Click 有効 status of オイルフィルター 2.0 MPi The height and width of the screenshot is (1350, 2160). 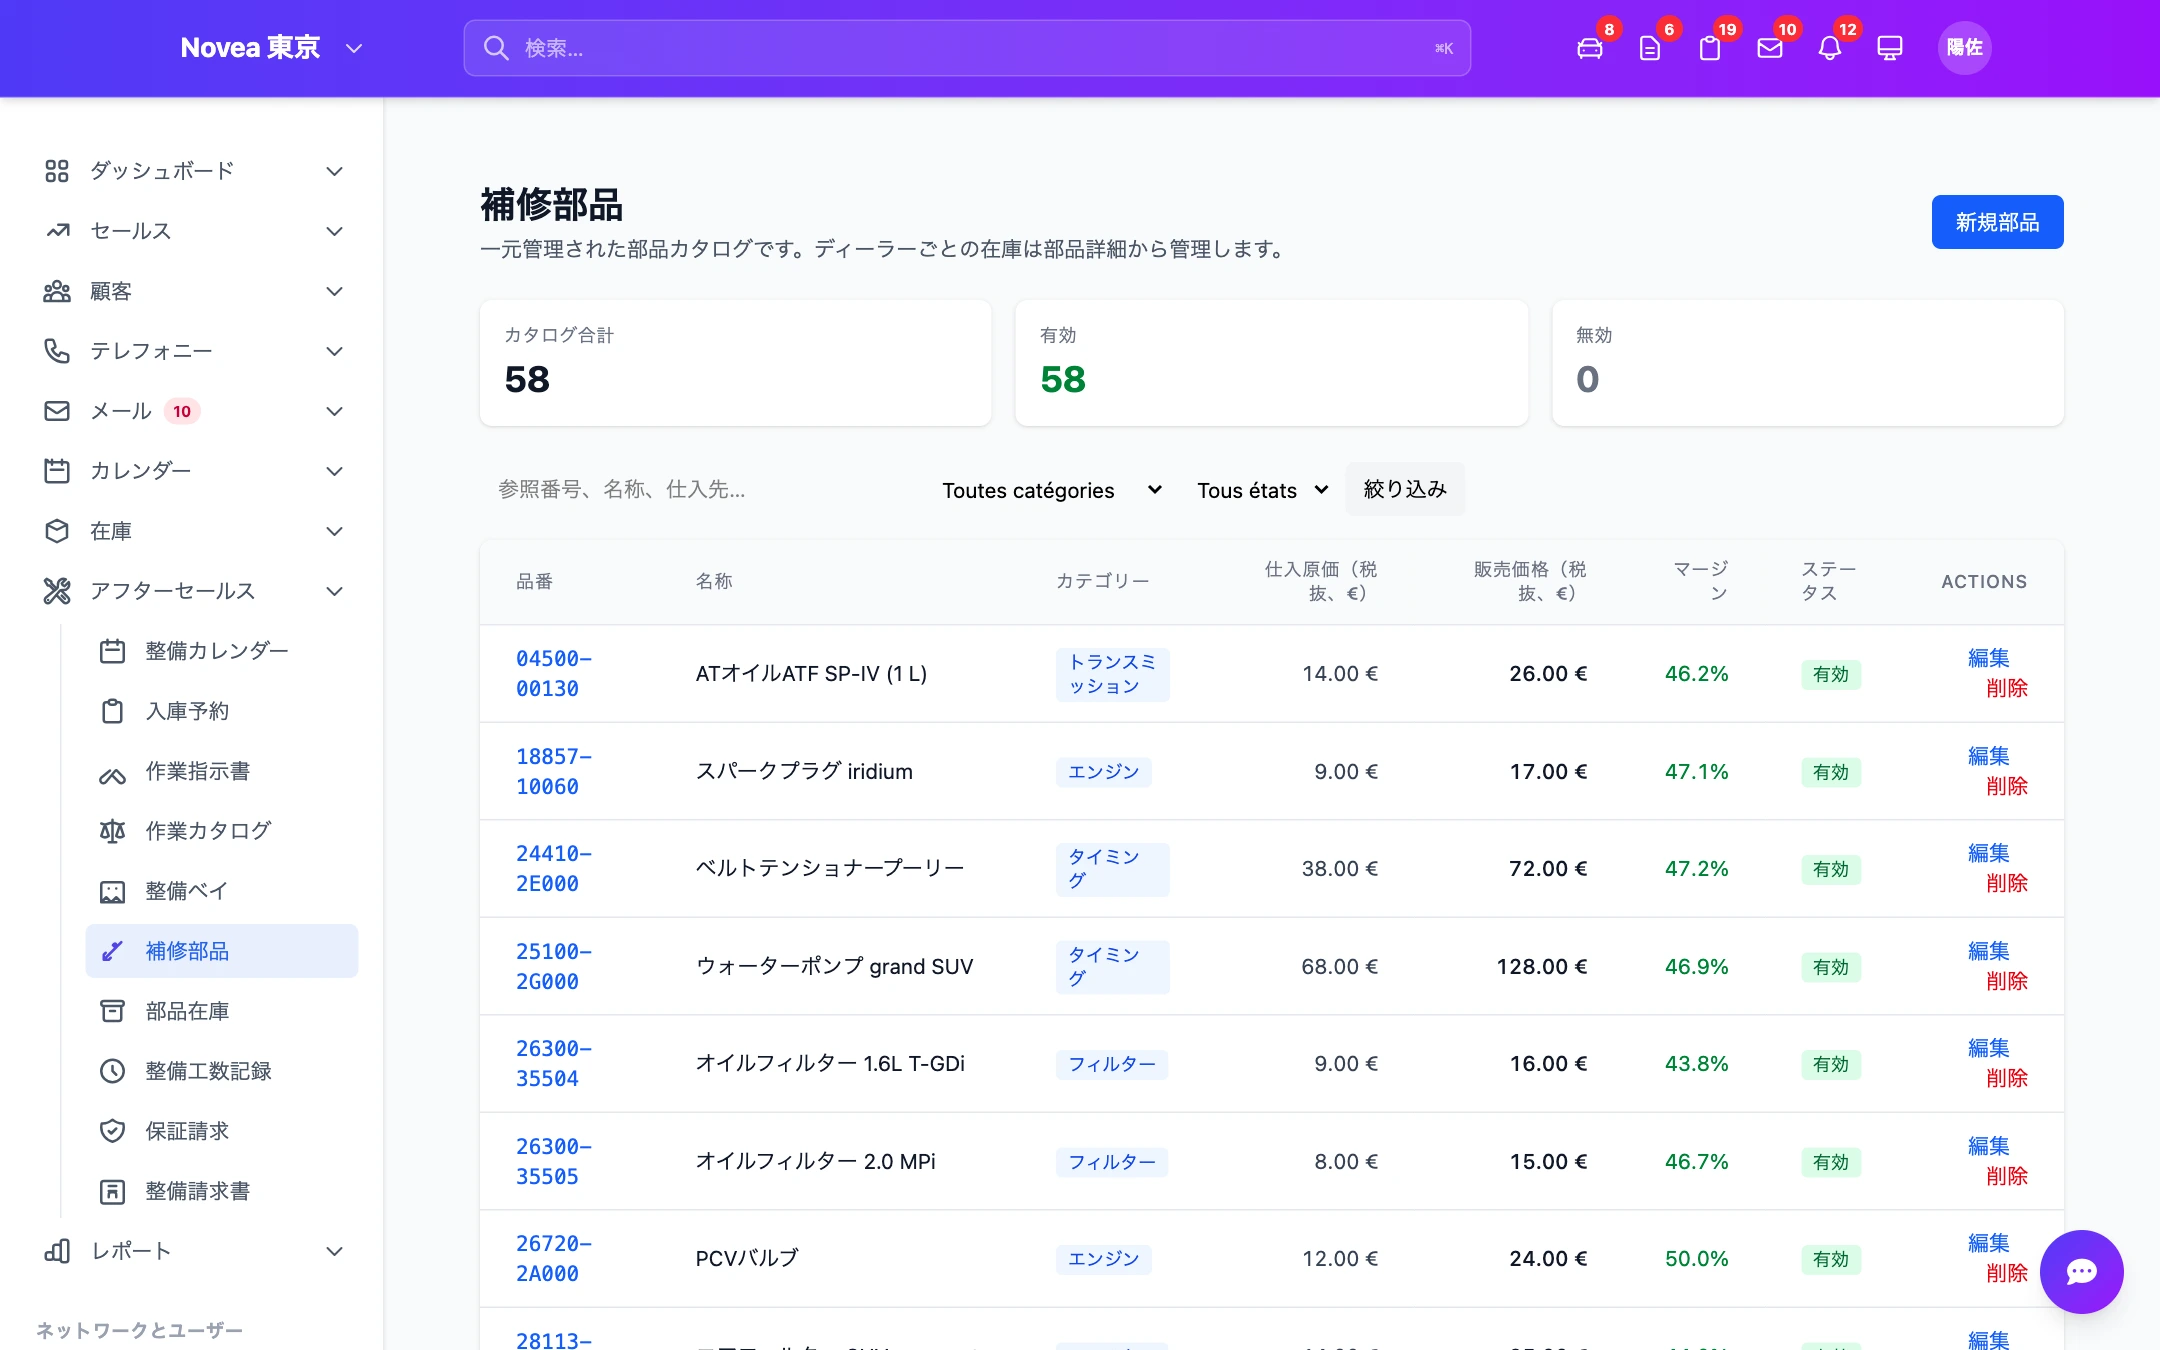tap(1830, 1162)
